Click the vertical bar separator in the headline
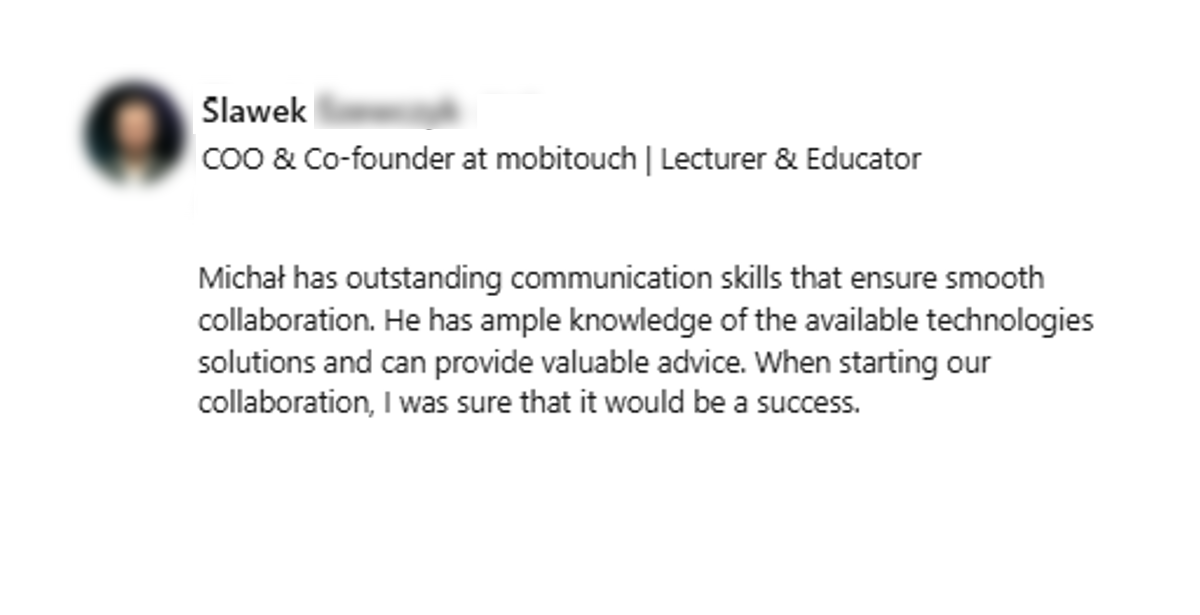 click(x=647, y=159)
